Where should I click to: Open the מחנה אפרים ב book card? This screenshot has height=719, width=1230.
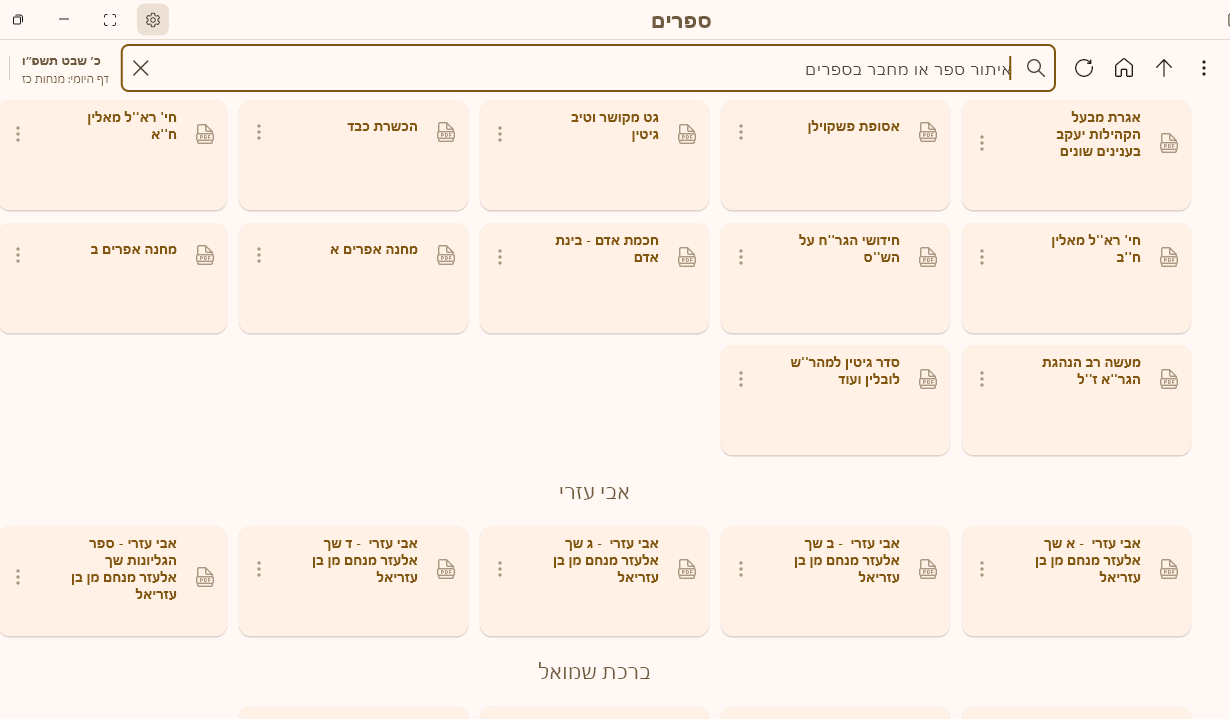[113, 277]
